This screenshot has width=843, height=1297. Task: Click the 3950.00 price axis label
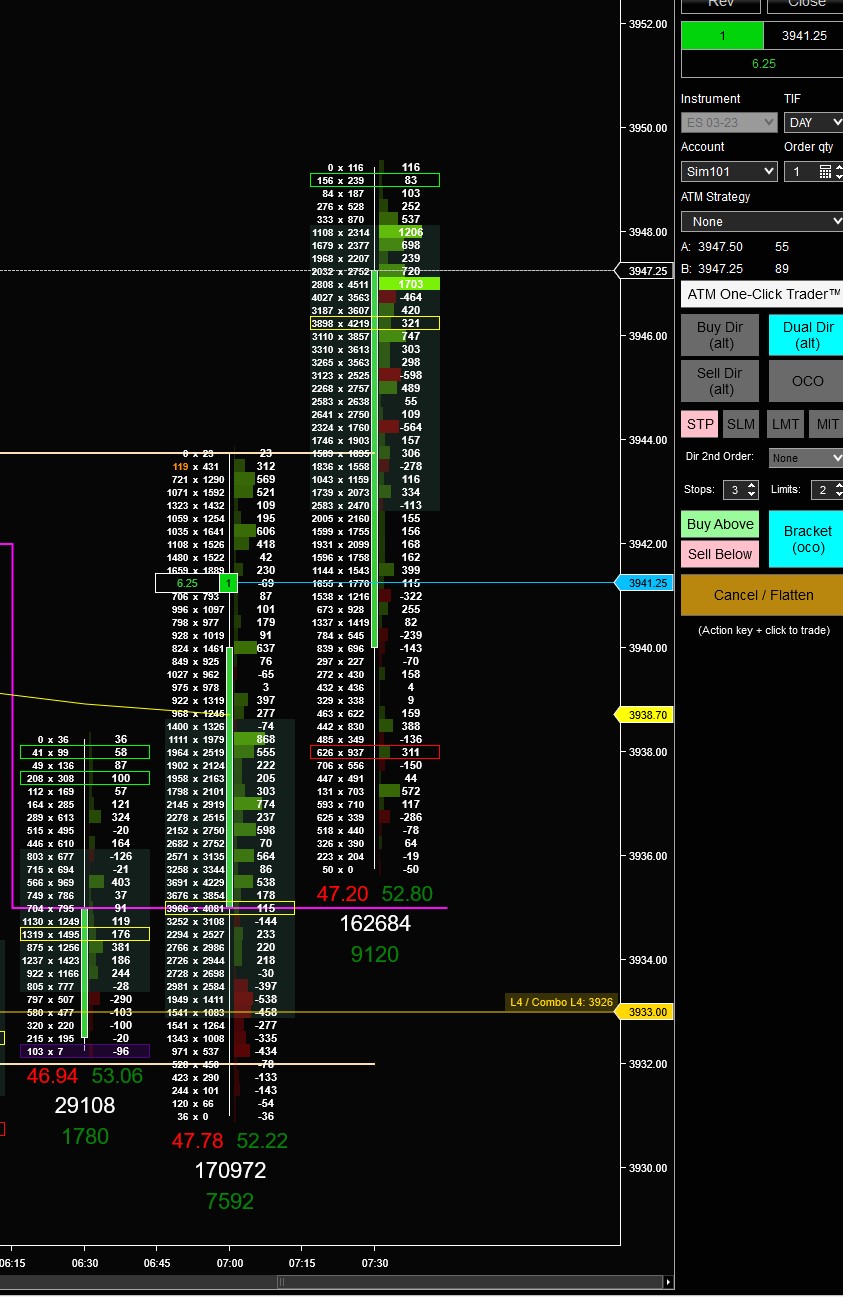pyautogui.click(x=648, y=128)
